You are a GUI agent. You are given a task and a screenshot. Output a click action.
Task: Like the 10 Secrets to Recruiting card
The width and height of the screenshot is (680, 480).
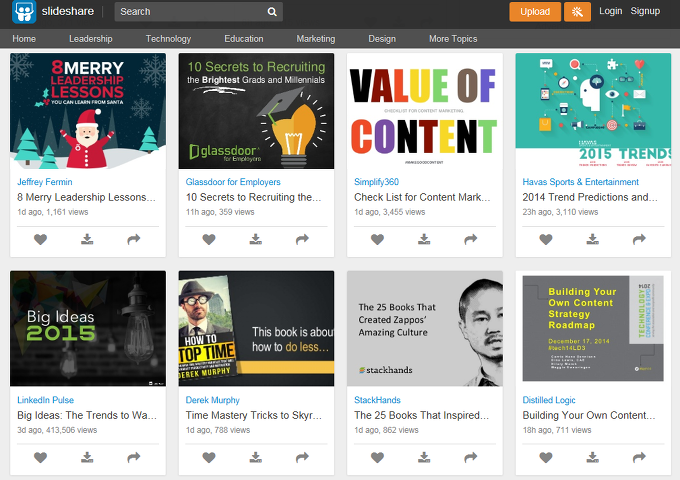[x=209, y=239]
